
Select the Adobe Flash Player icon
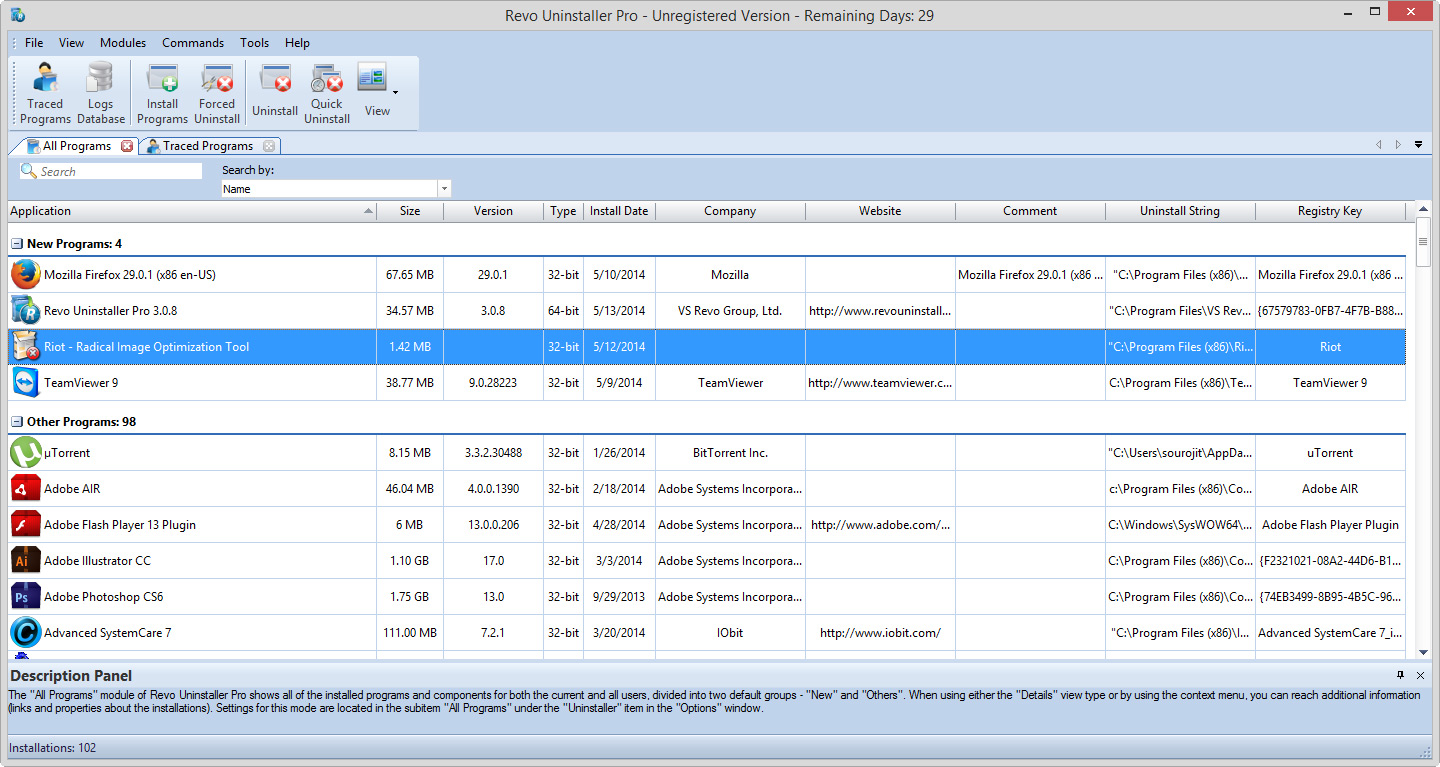pos(26,524)
